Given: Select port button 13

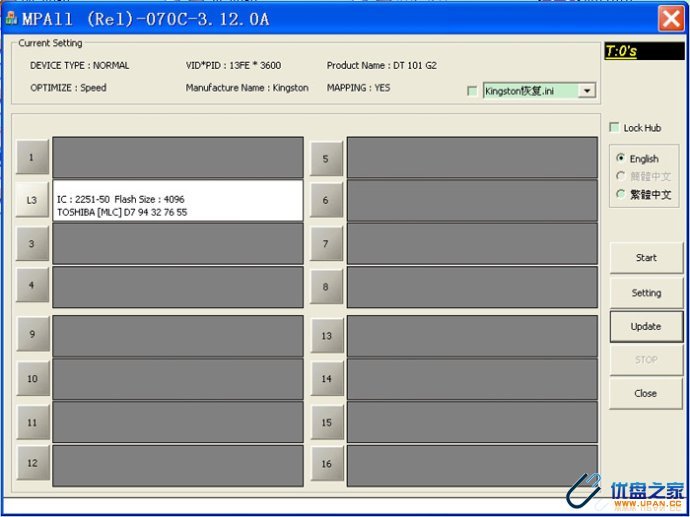Looking at the screenshot, I should [x=326, y=336].
